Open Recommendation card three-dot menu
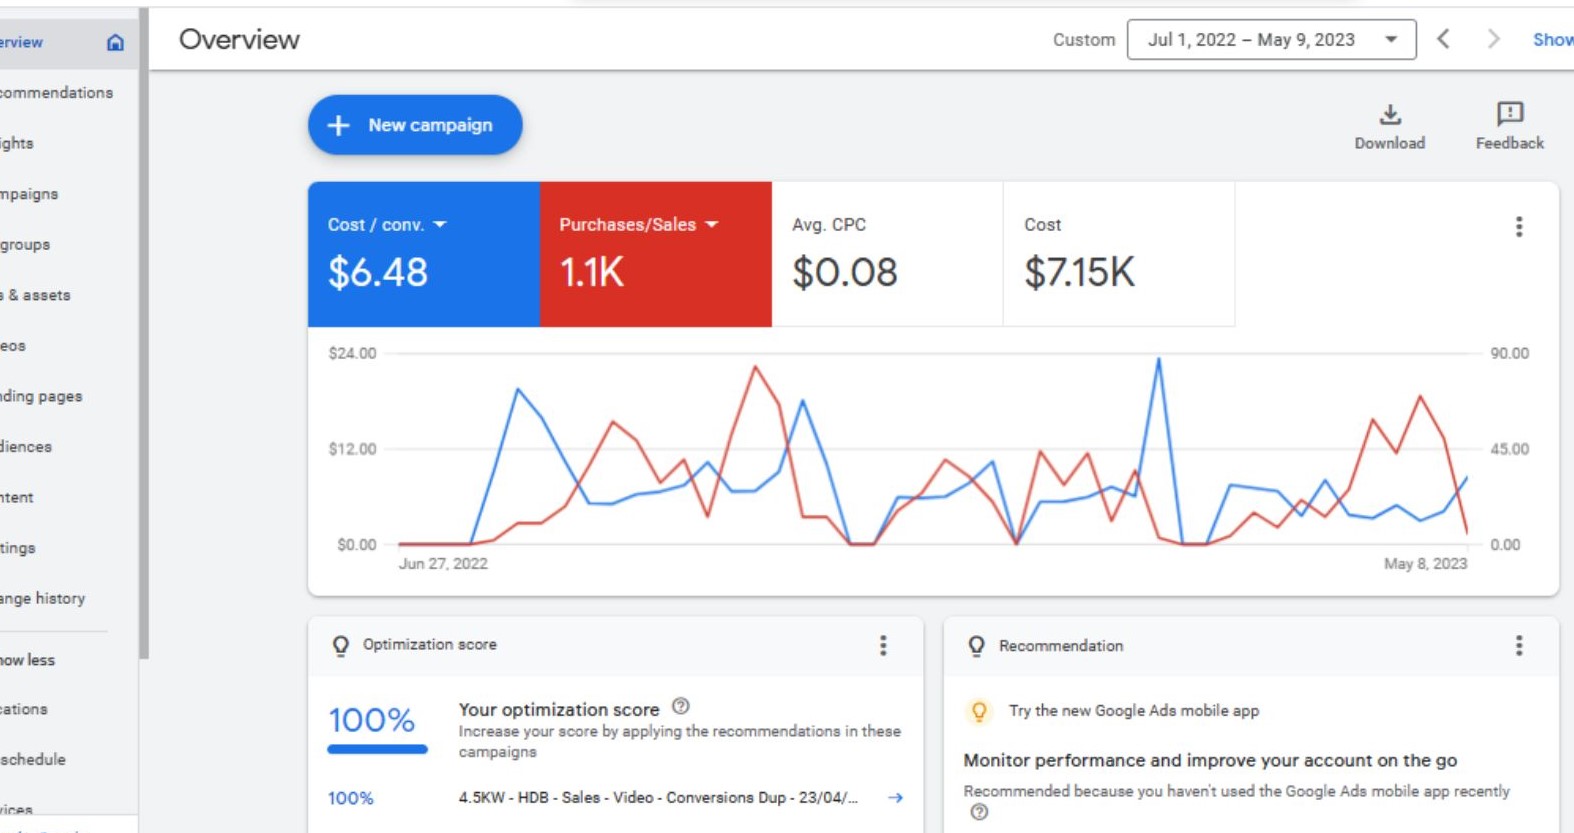The width and height of the screenshot is (1574, 833). [x=1519, y=646]
